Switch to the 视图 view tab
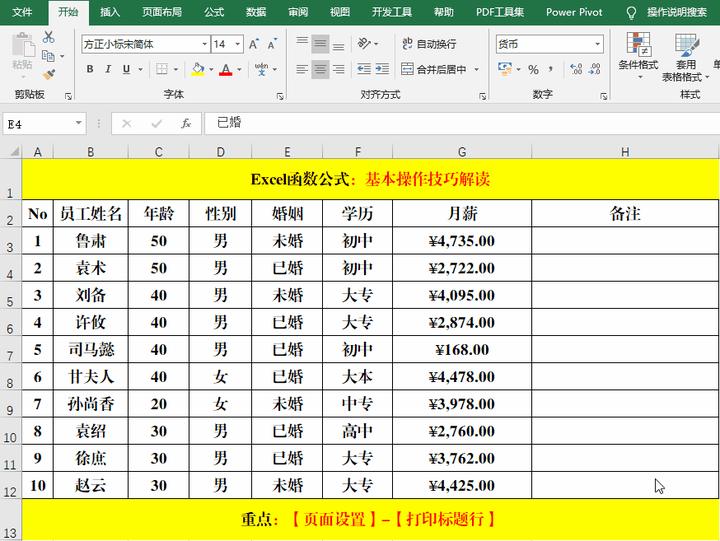This screenshot has height=541, width=720. click(x=340, y=12)
